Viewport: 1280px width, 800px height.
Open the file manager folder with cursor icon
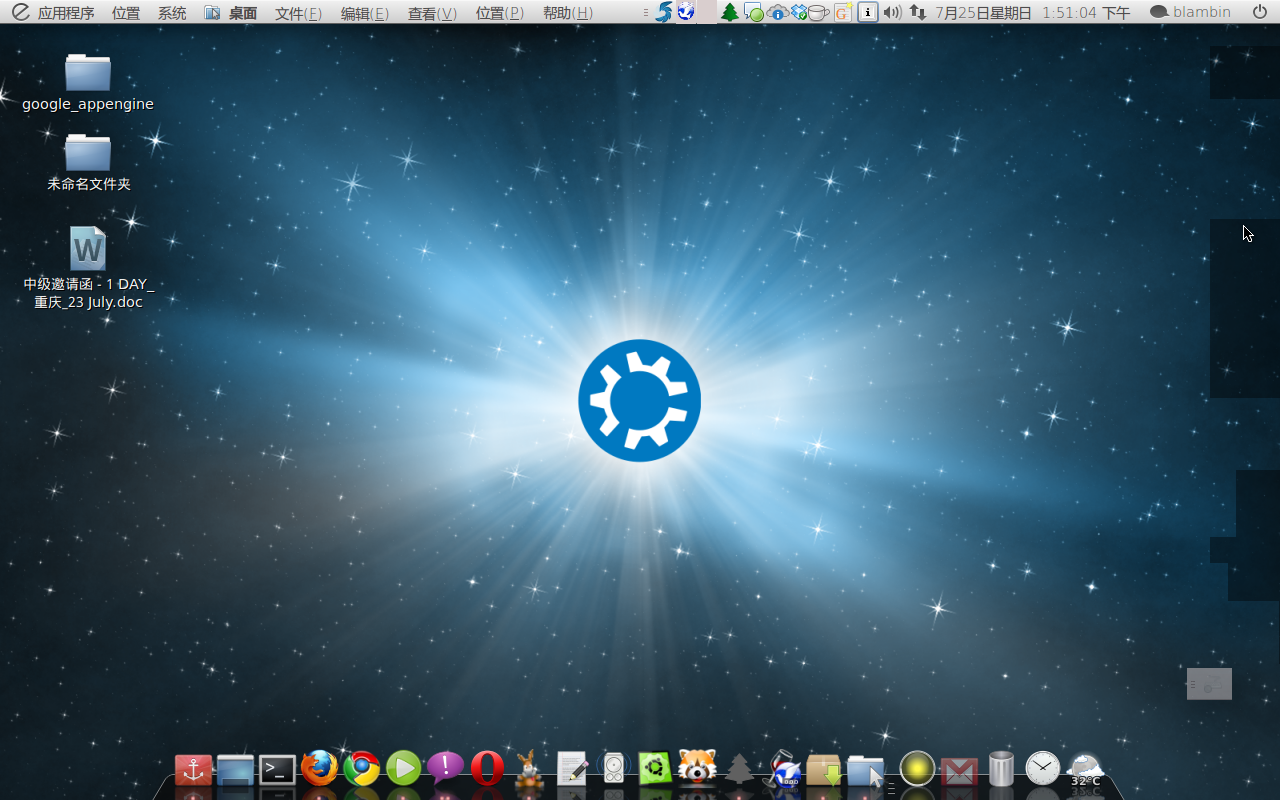click(x=866, y=770)
